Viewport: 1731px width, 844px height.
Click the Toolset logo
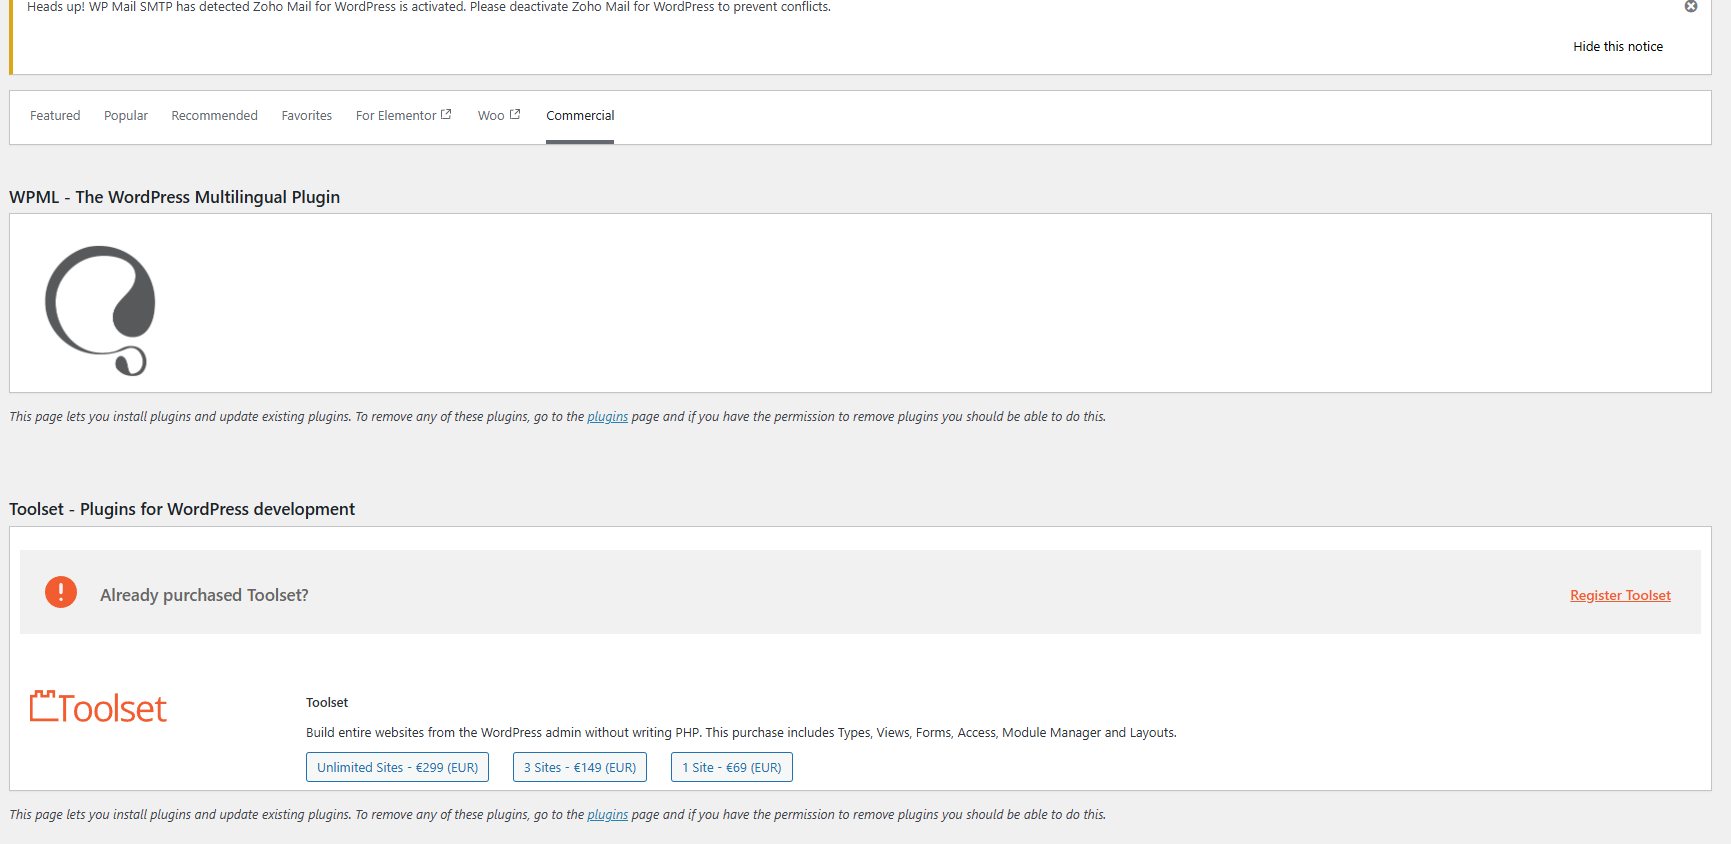[98, 707]
